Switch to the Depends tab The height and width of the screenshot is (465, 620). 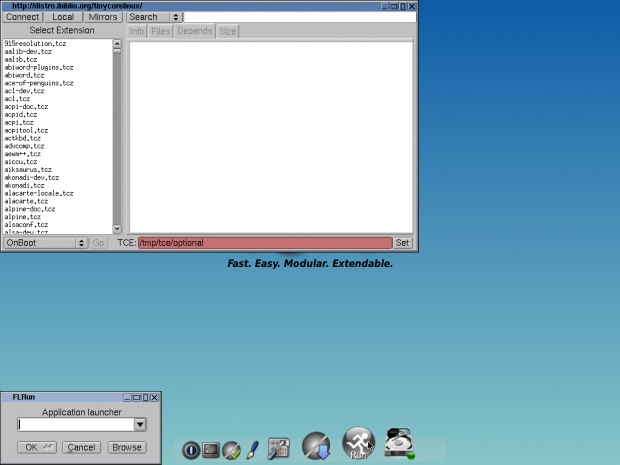pyautogui.click(x=195, y=31)
